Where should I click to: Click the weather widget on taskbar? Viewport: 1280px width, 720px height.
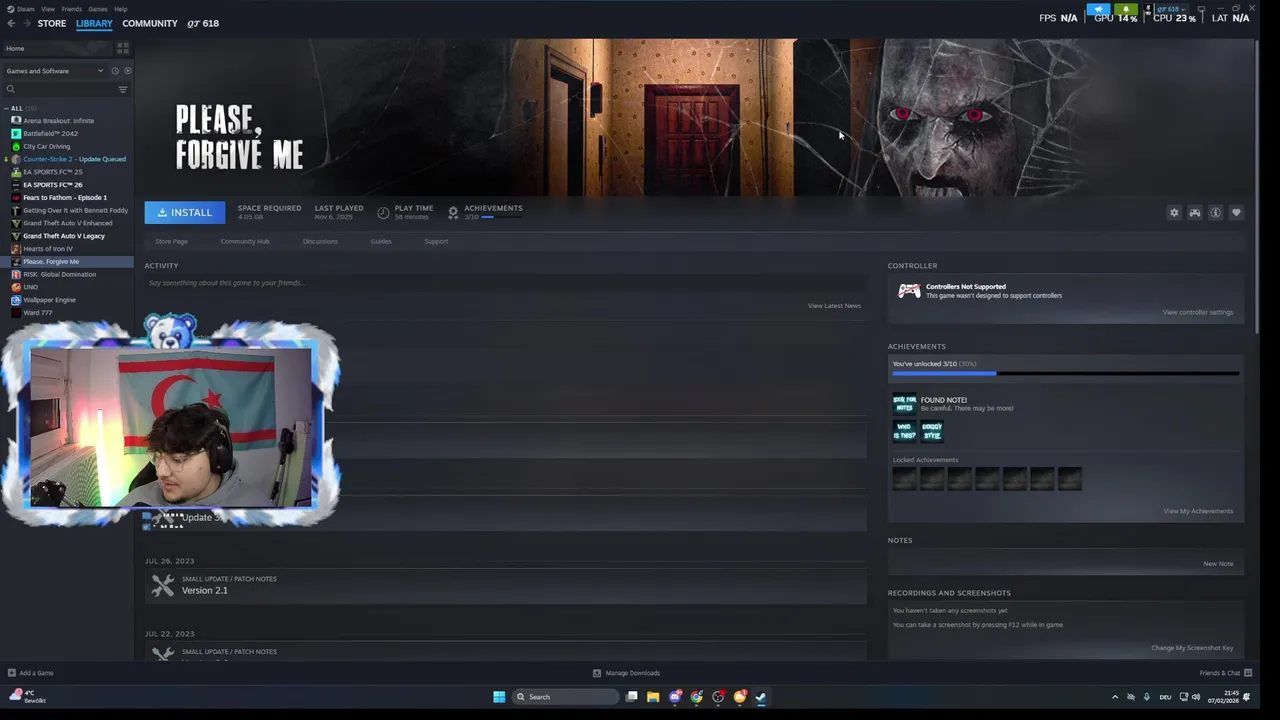point(27,696)
